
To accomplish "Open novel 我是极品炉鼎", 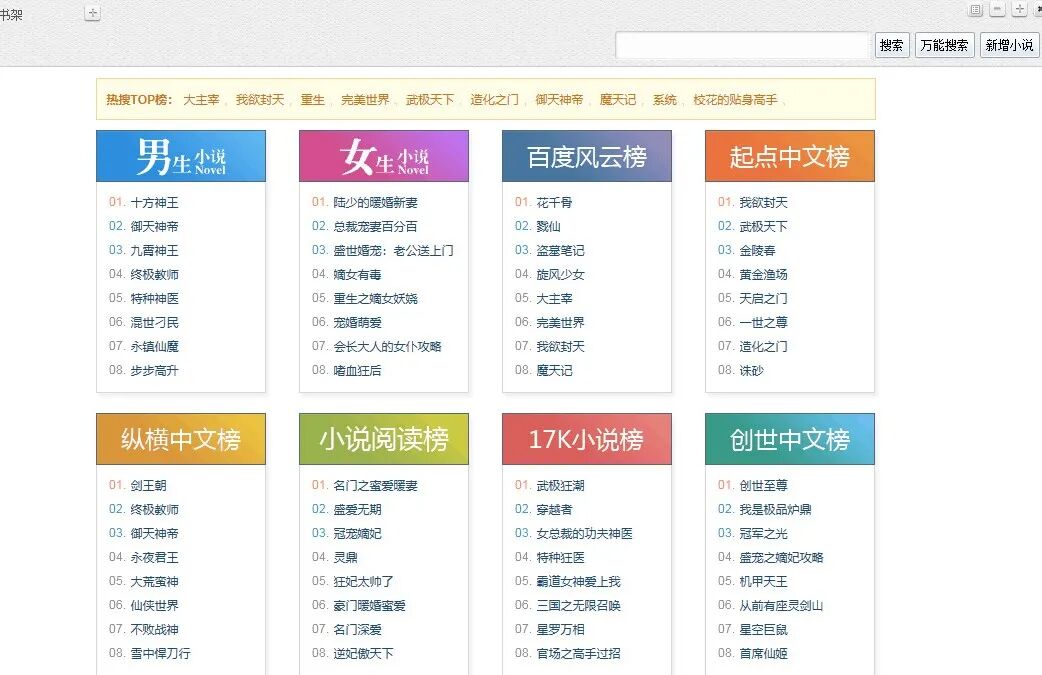I will [x=775, y=510].
